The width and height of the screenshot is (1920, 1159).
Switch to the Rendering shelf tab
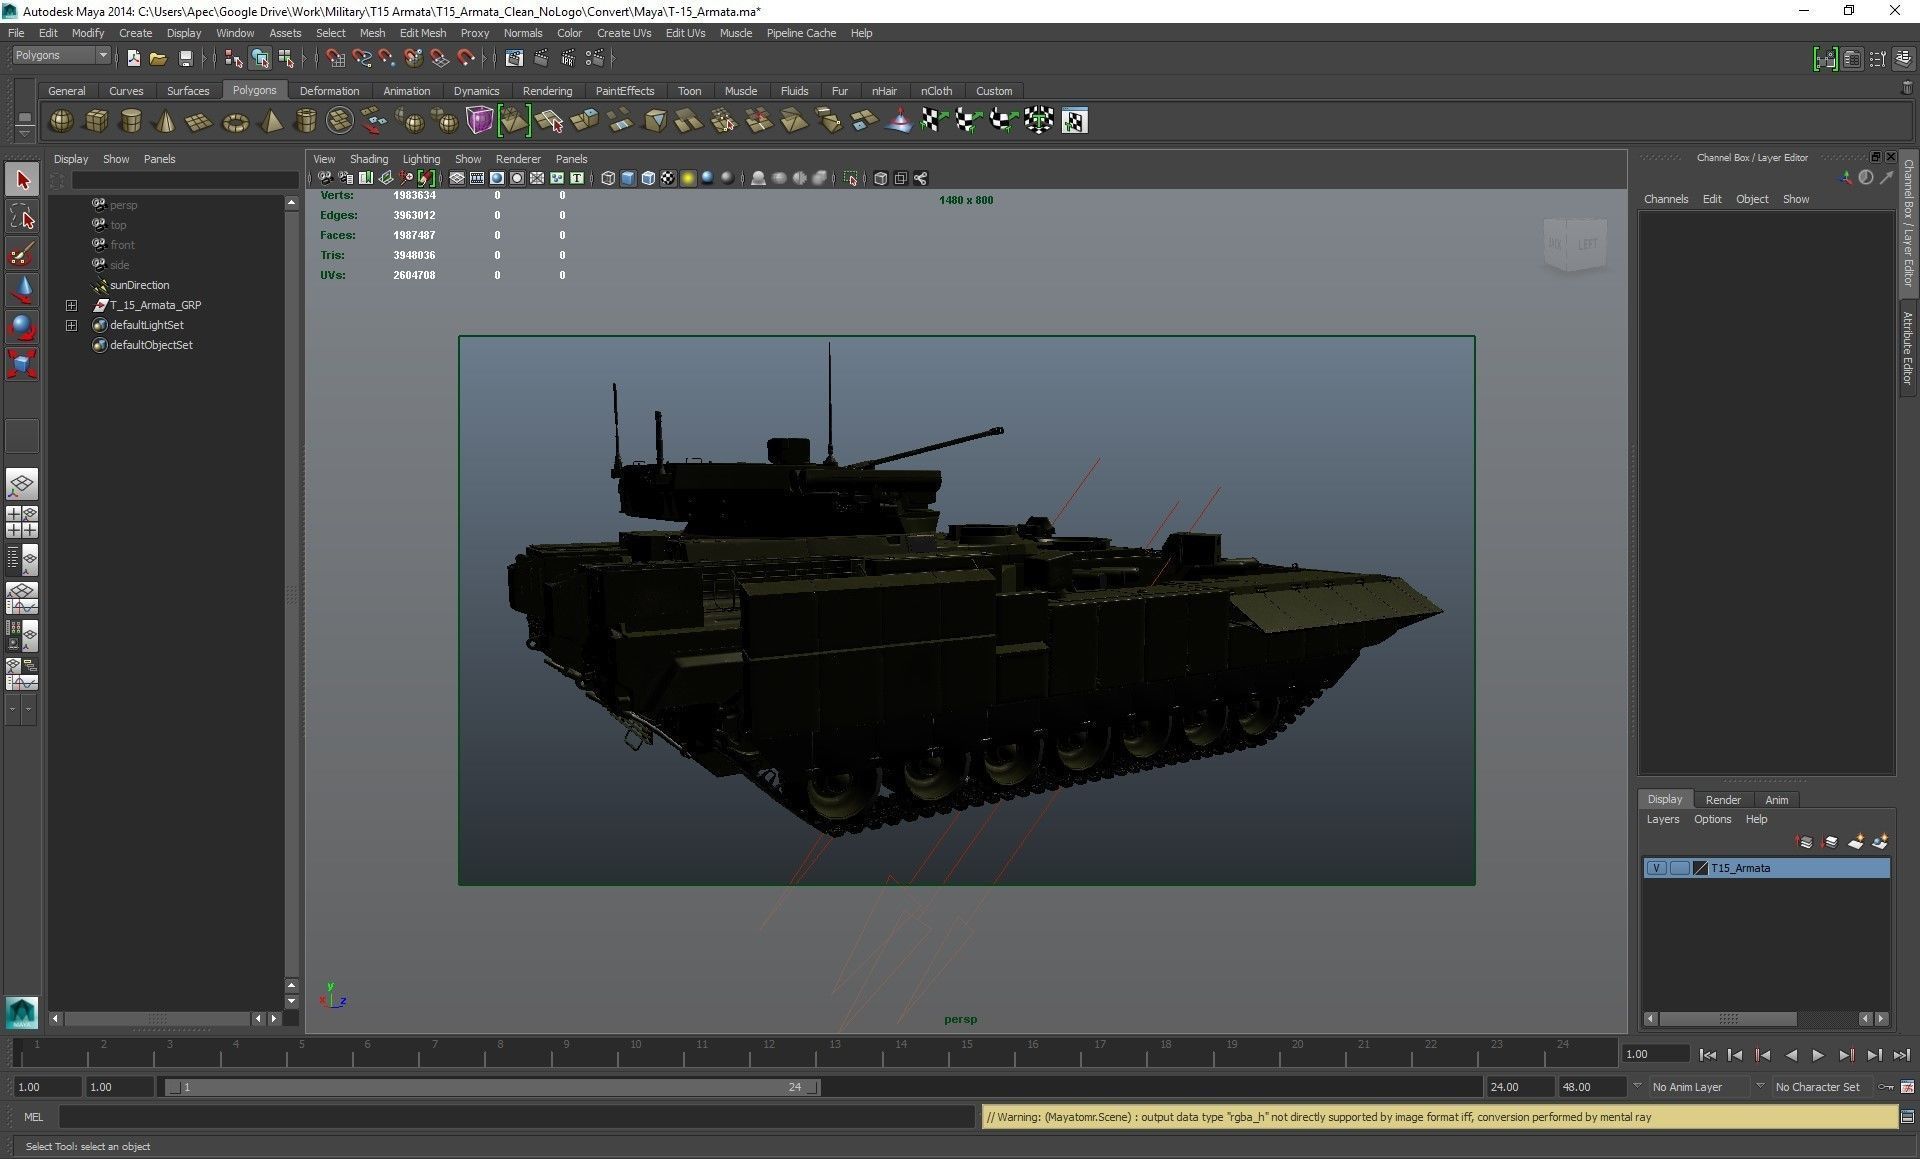547,91
